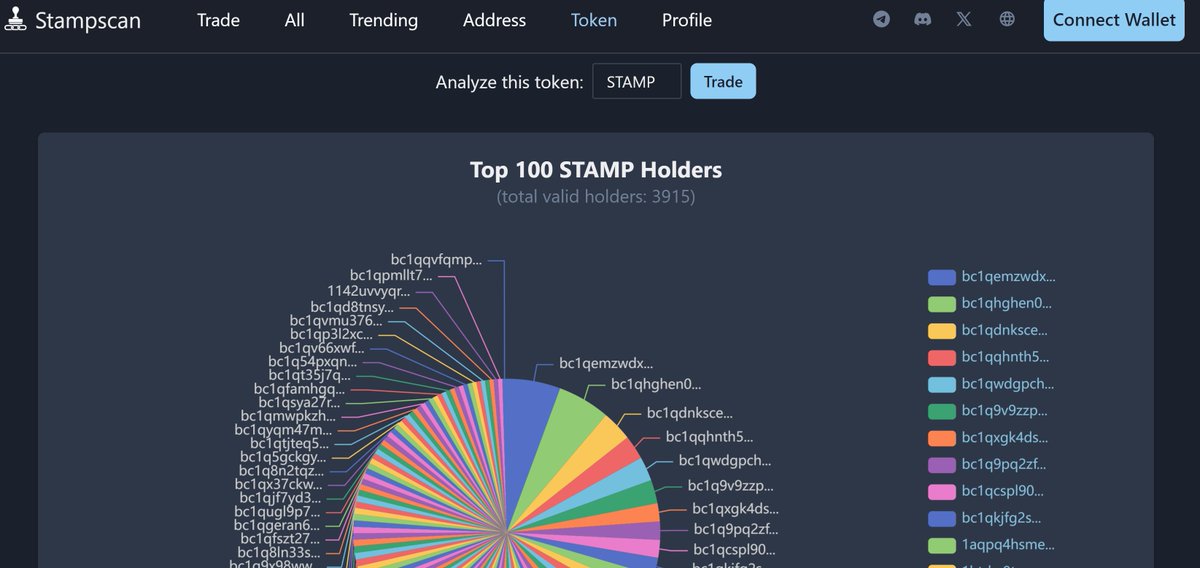Click pie chart label bc1qt35j7q...
The image size is (1200, 568).
pyautogui.click(x=310, y=375)
